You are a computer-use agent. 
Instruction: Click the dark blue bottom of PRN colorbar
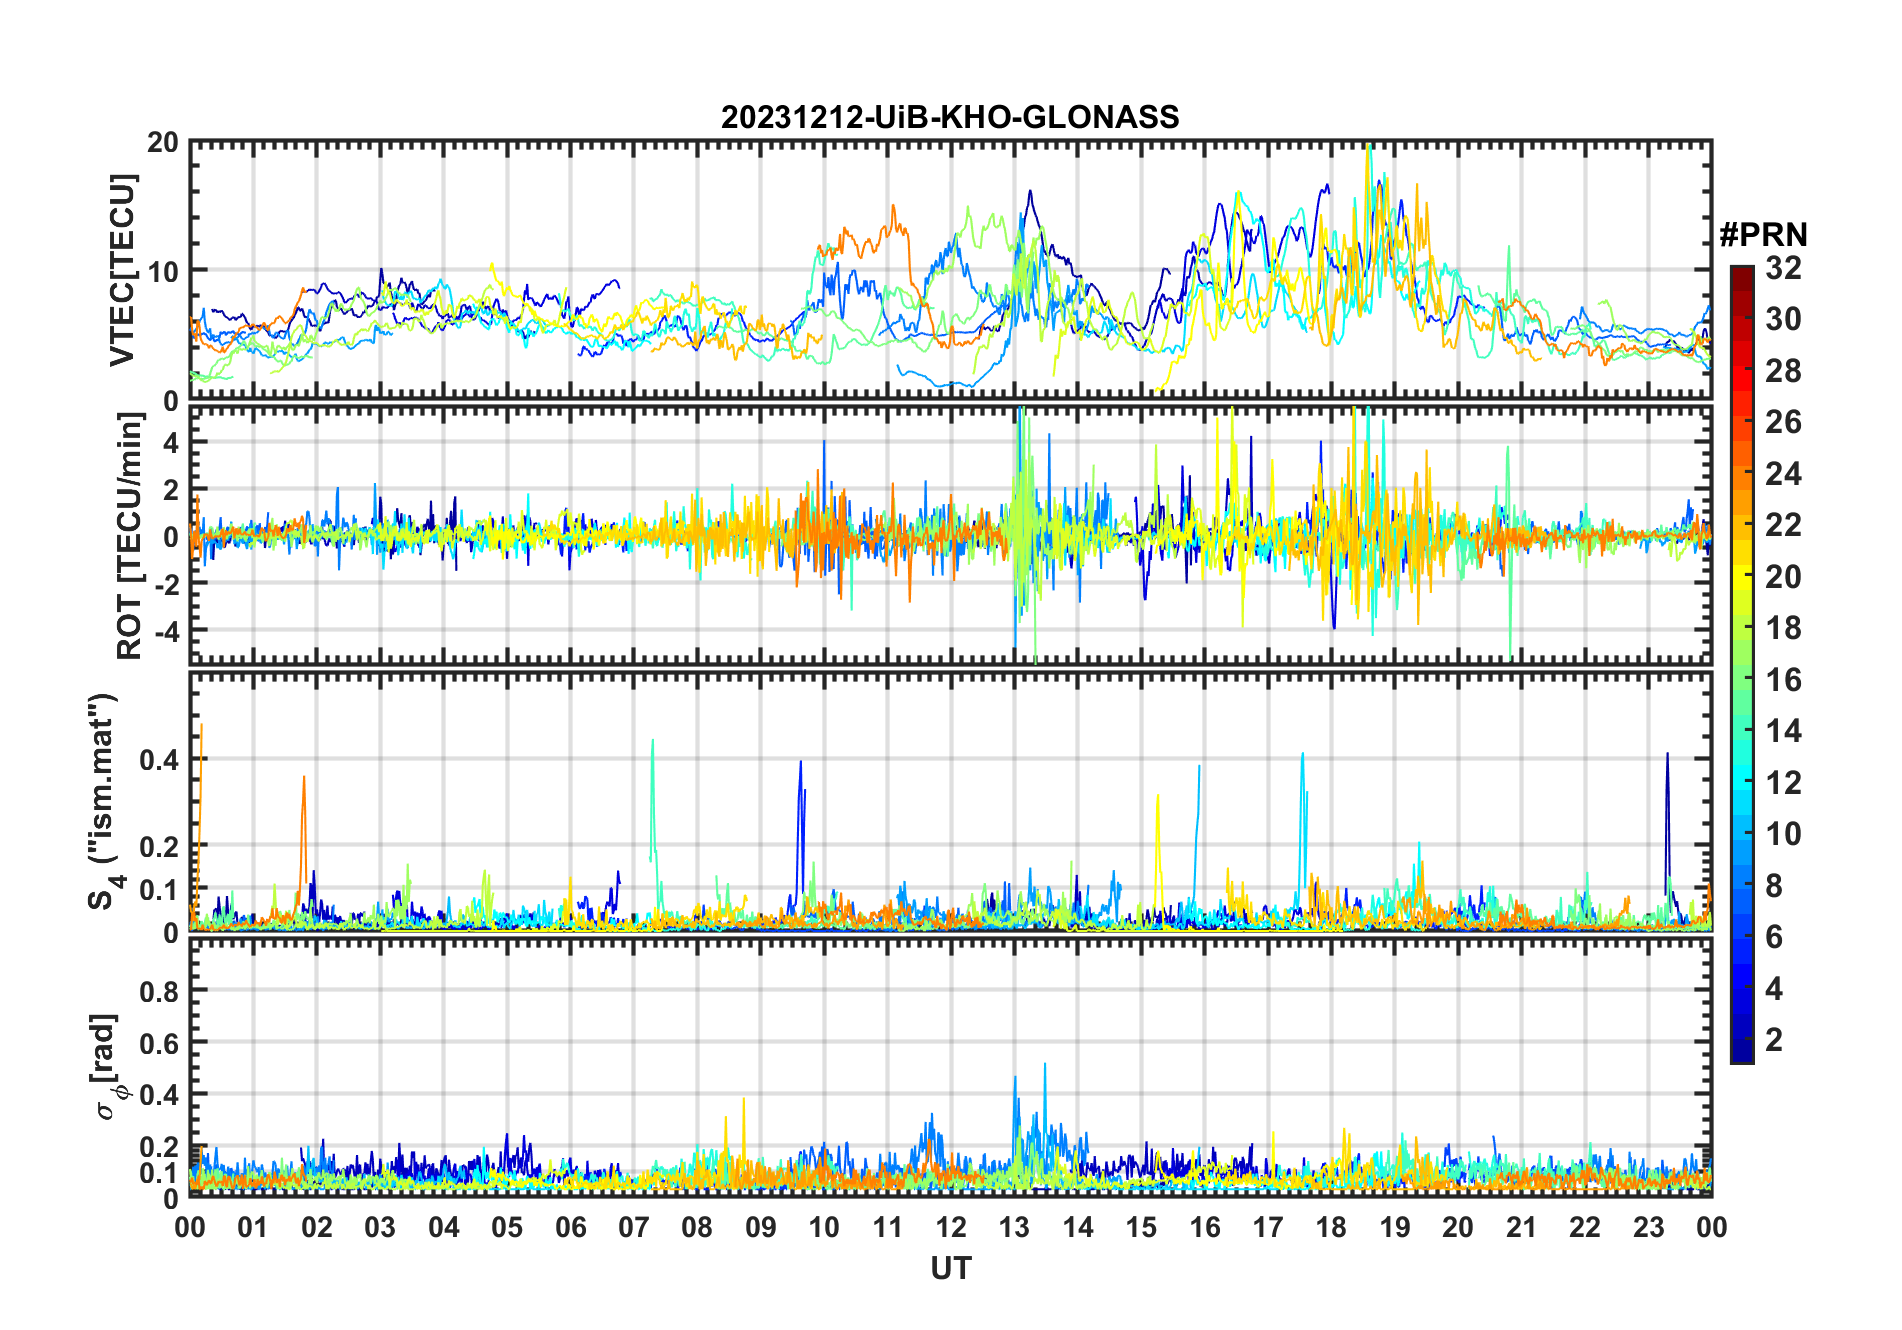point(1741,1053)
